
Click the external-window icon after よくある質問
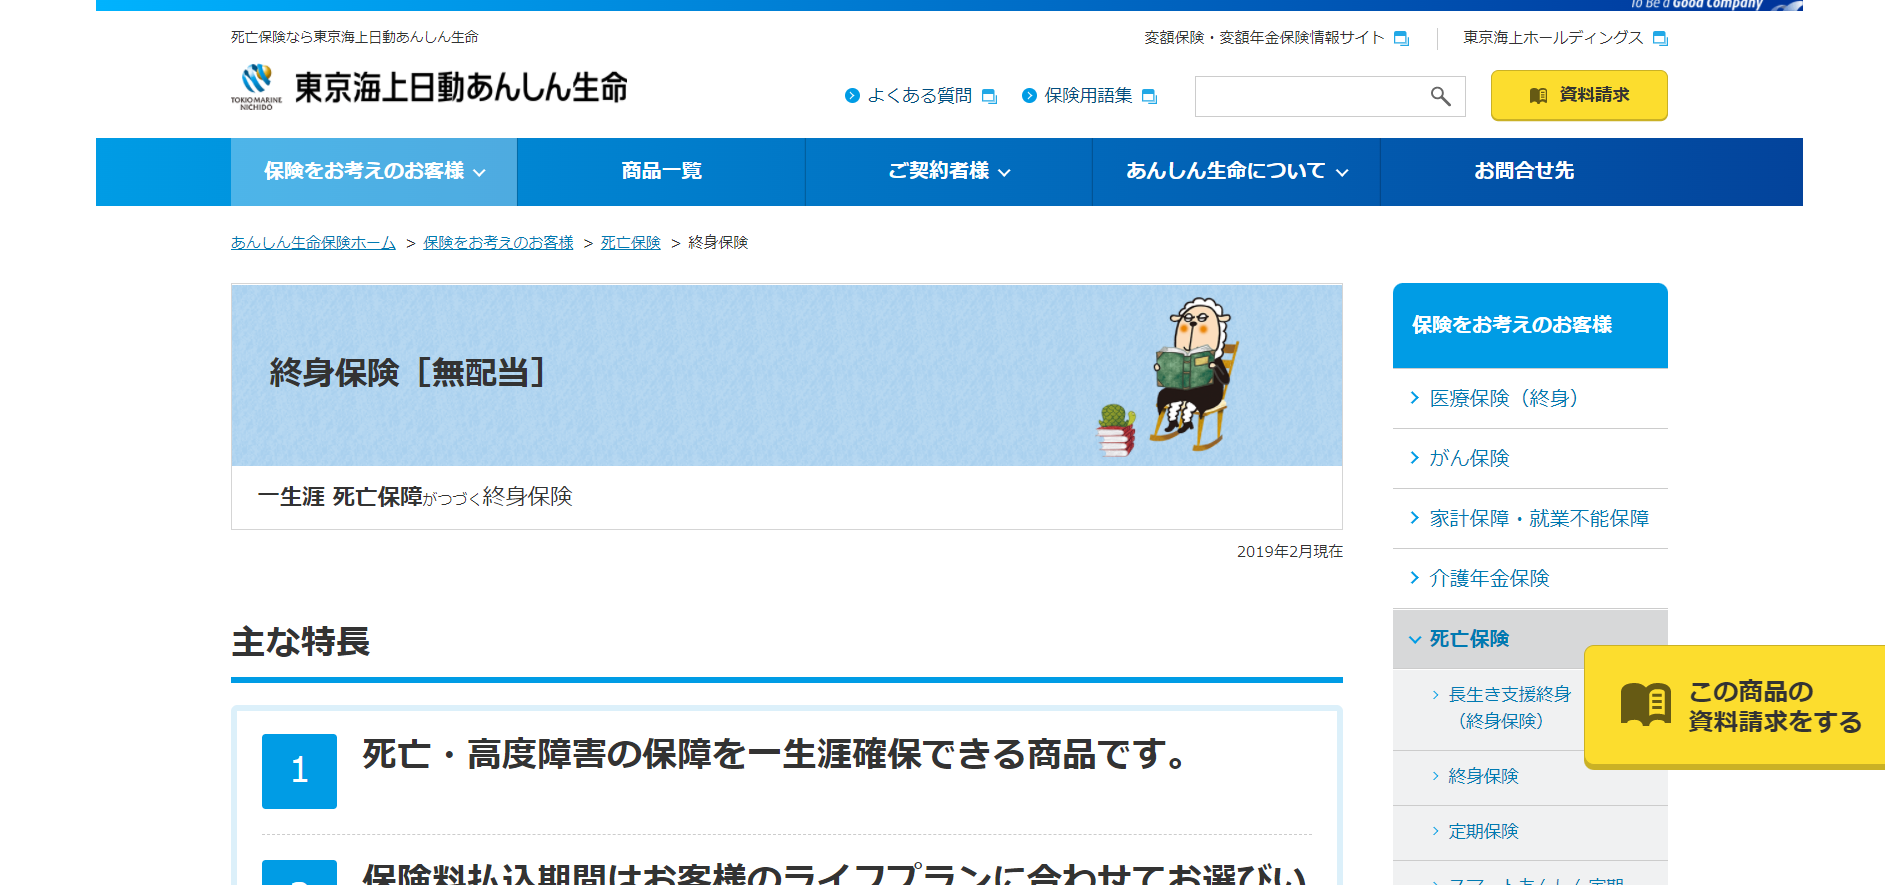pos(989,96)
